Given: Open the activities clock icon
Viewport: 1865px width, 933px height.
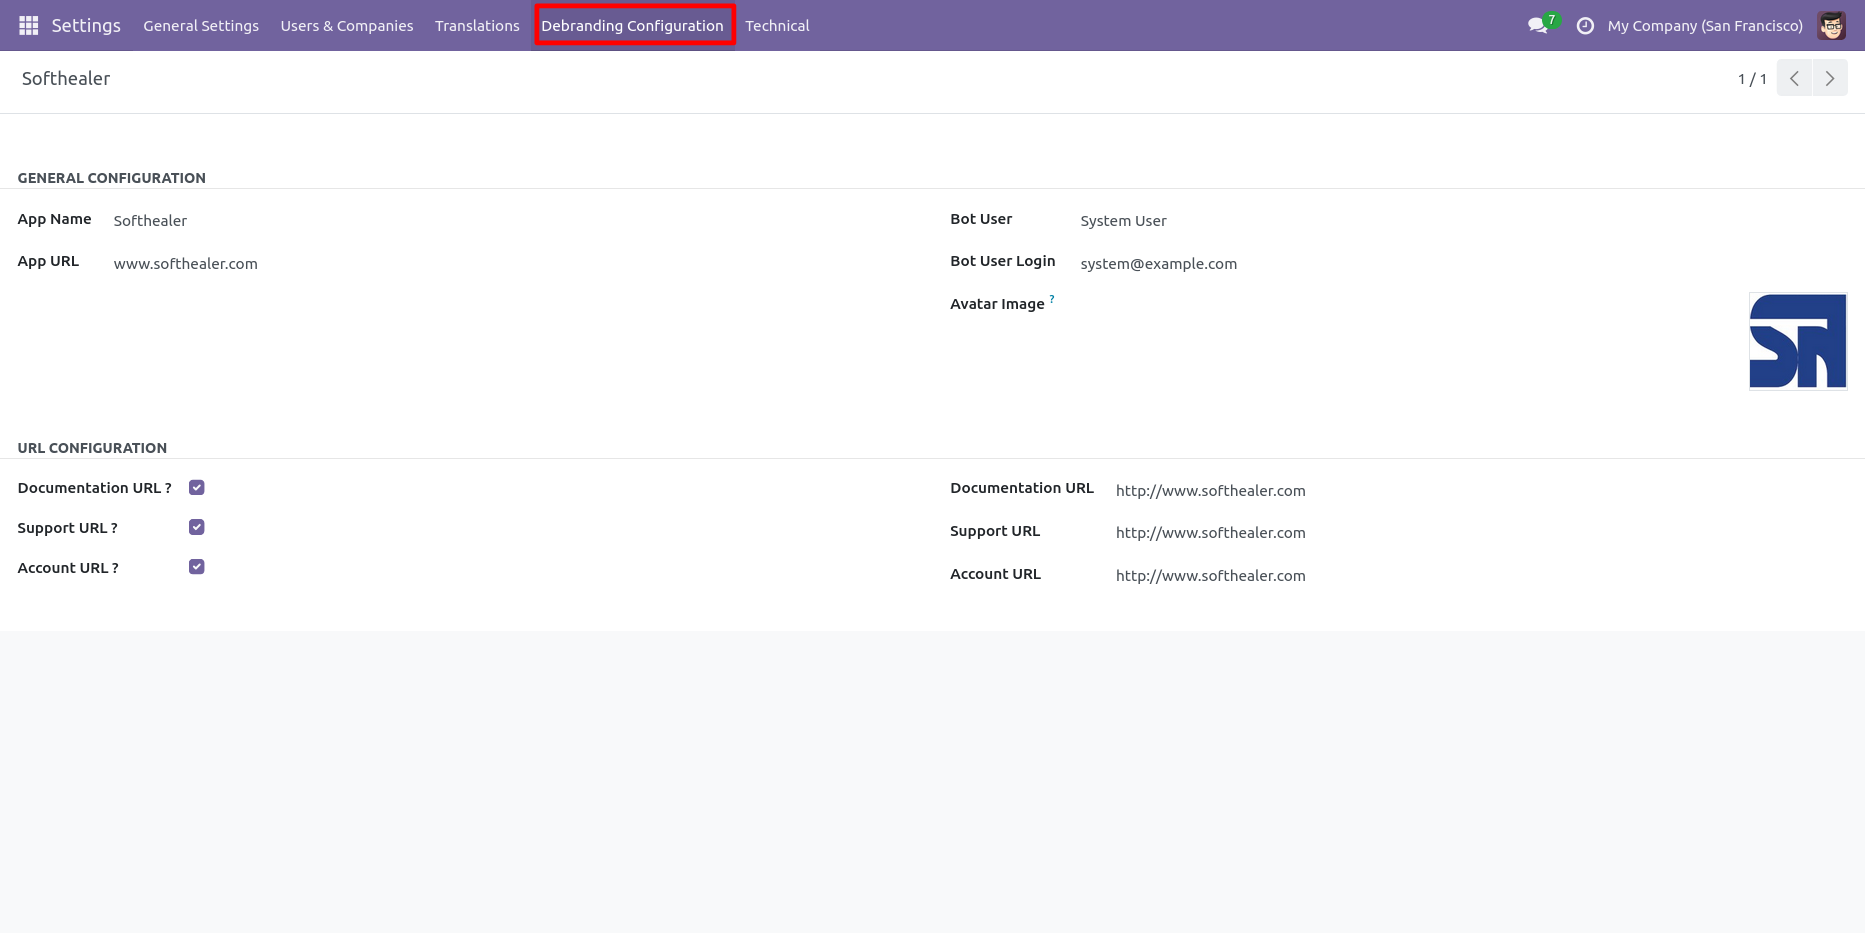Looking at the screenshot, I should [x=1585, y=26].
